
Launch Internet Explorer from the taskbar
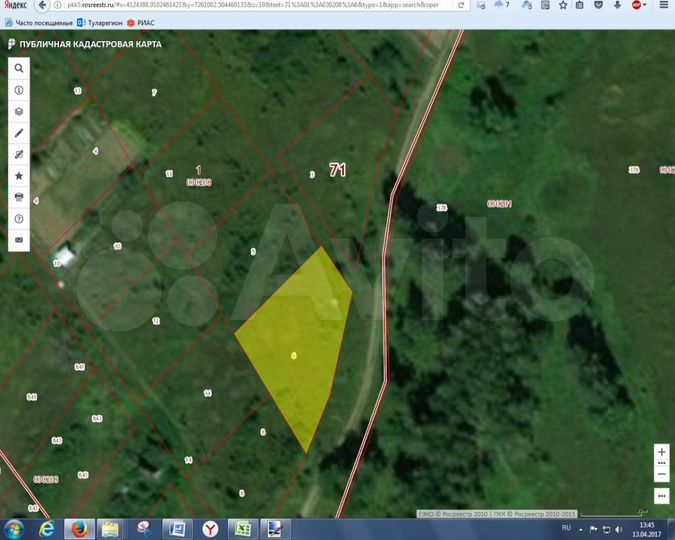[x=47, y=529]
